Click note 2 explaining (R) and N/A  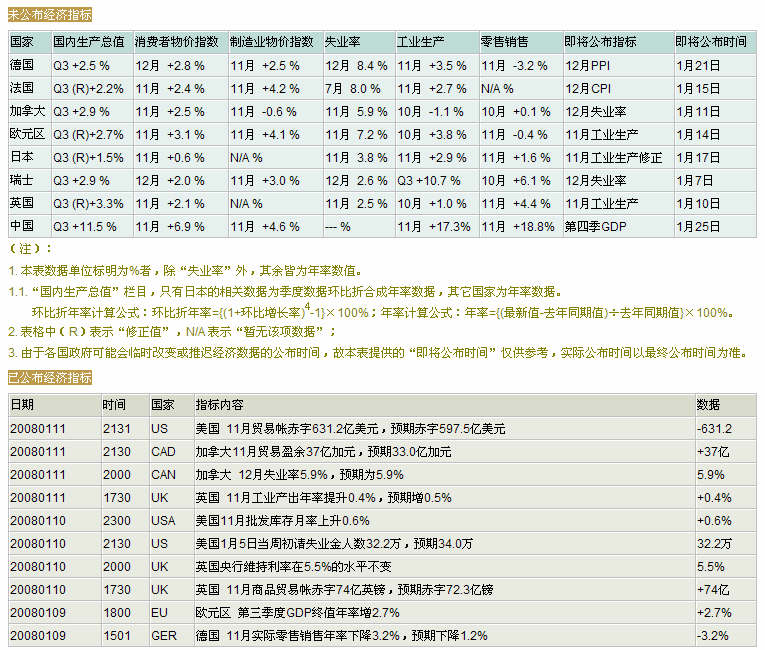(173, 332)
